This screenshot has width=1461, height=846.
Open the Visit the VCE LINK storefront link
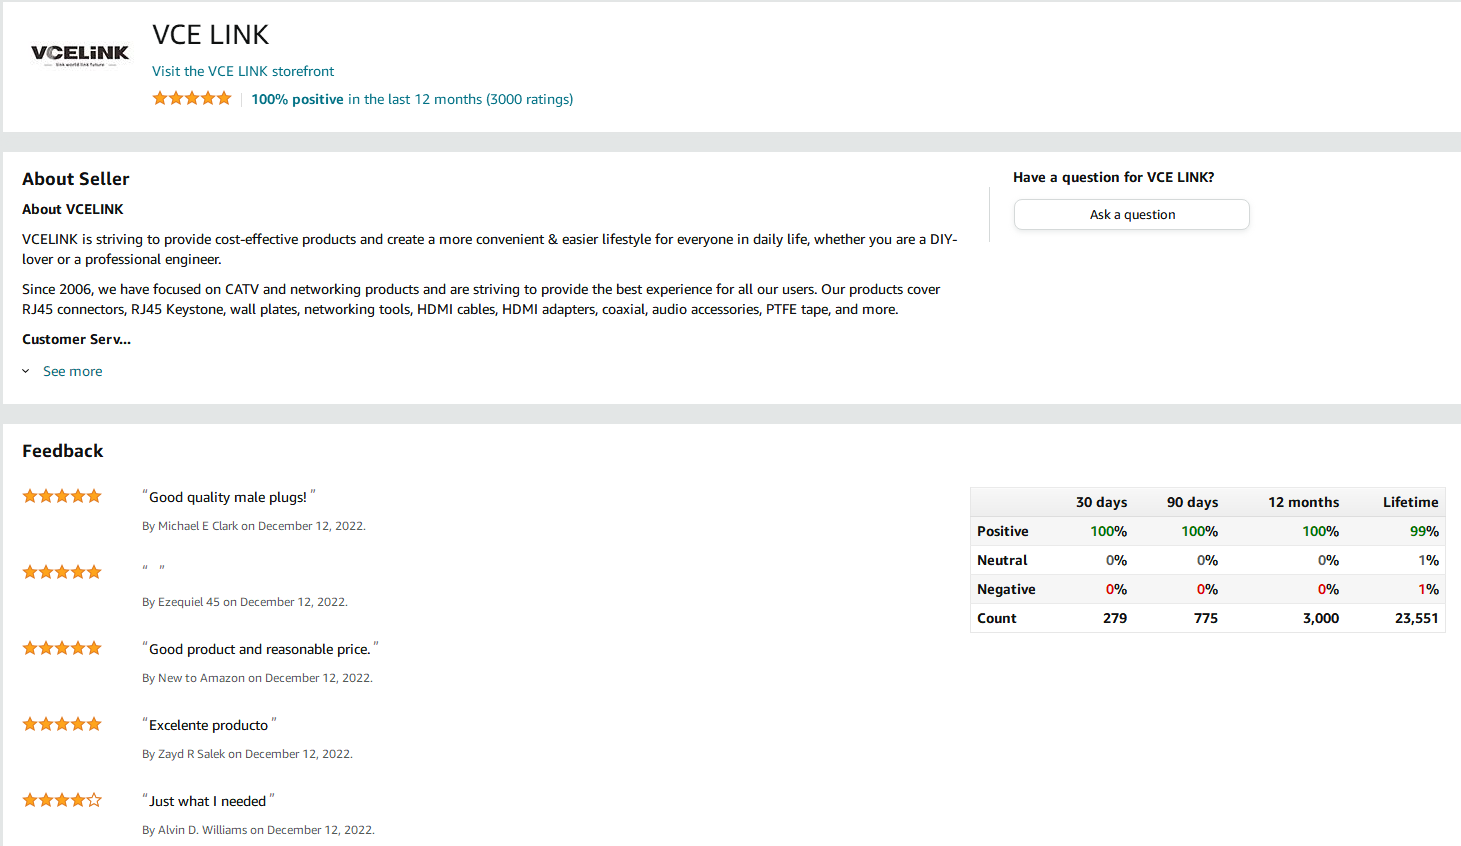243,71
